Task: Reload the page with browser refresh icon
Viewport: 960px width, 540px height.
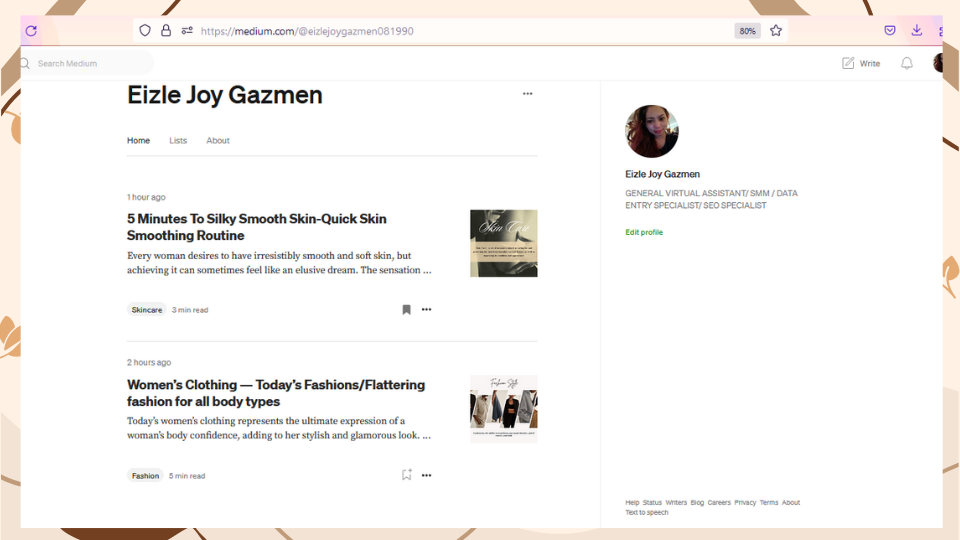Action: pyautogui.click(x=31, y=31)
